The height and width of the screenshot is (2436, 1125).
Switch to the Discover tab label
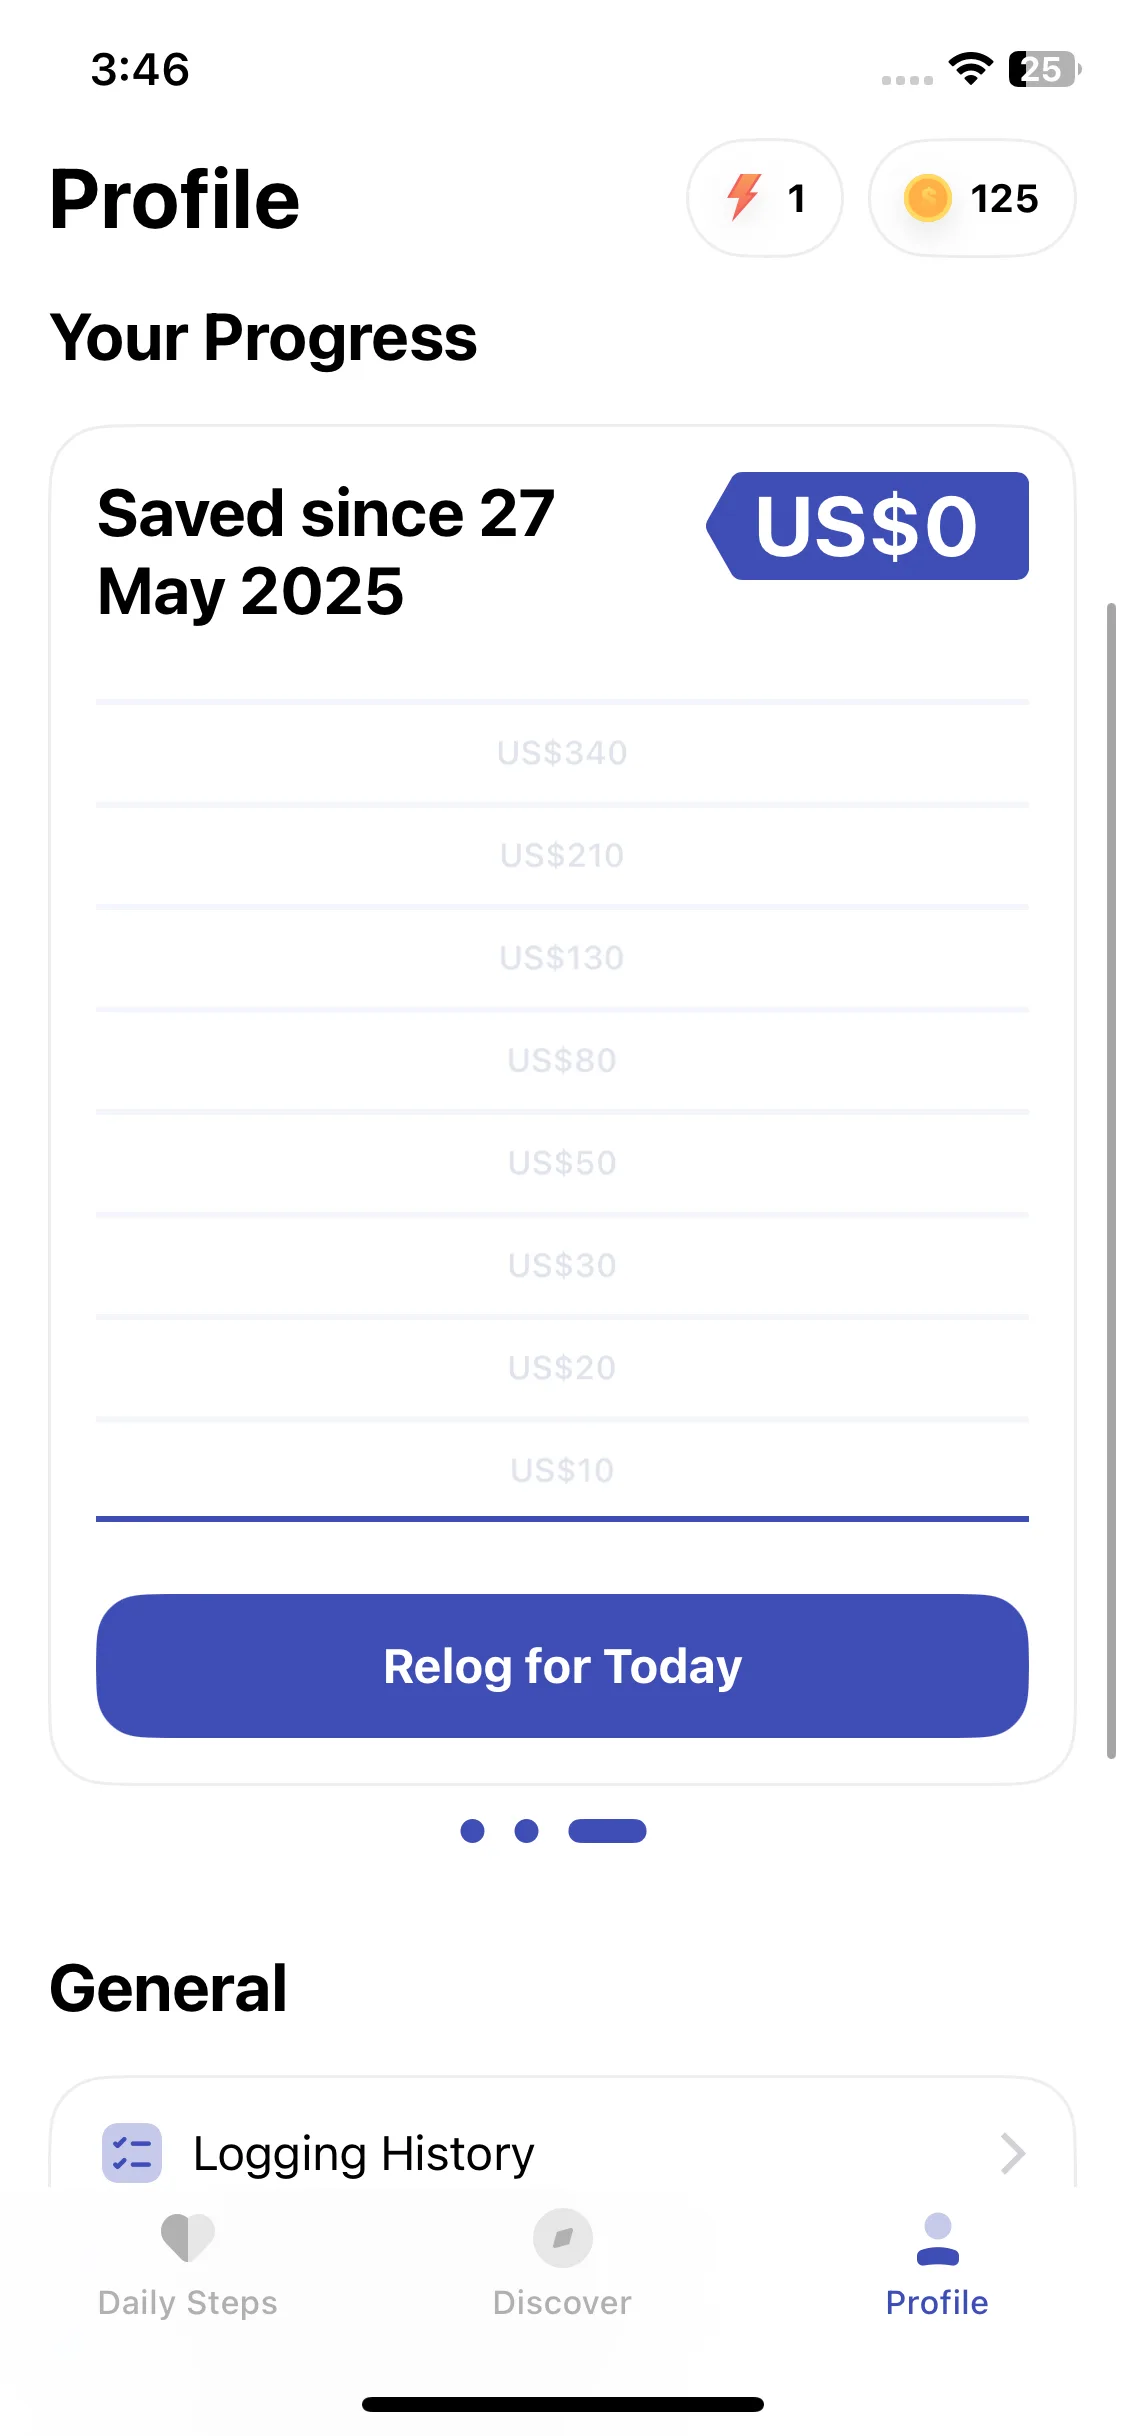[562, 2303]
